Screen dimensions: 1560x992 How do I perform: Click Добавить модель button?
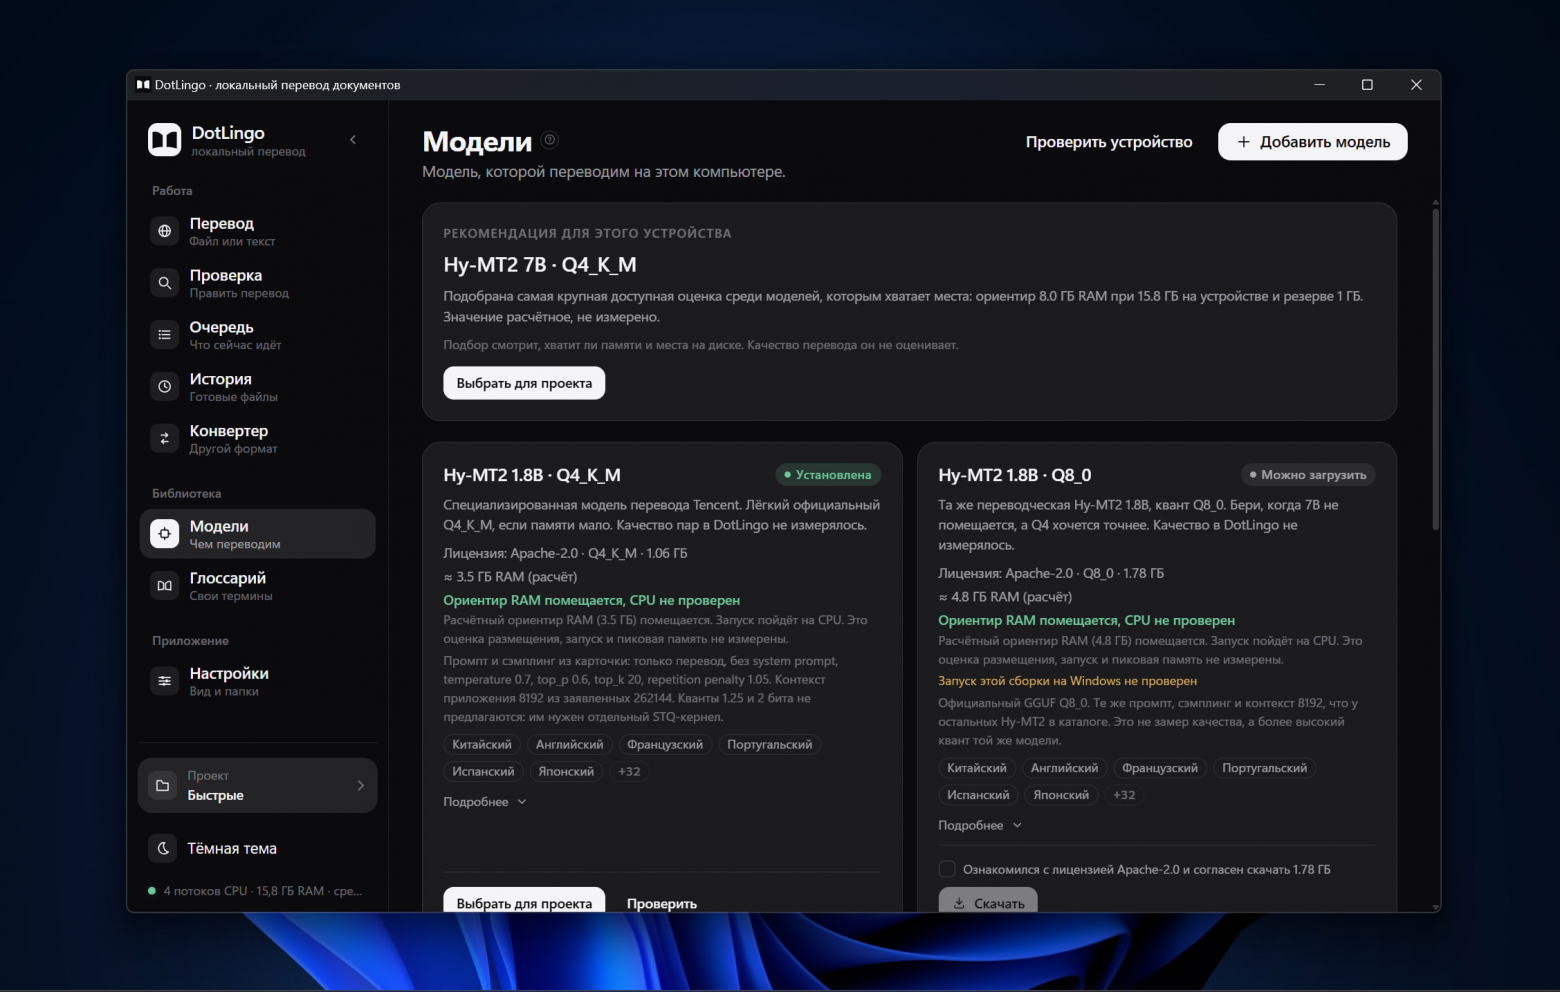(x=1312, y=142)
